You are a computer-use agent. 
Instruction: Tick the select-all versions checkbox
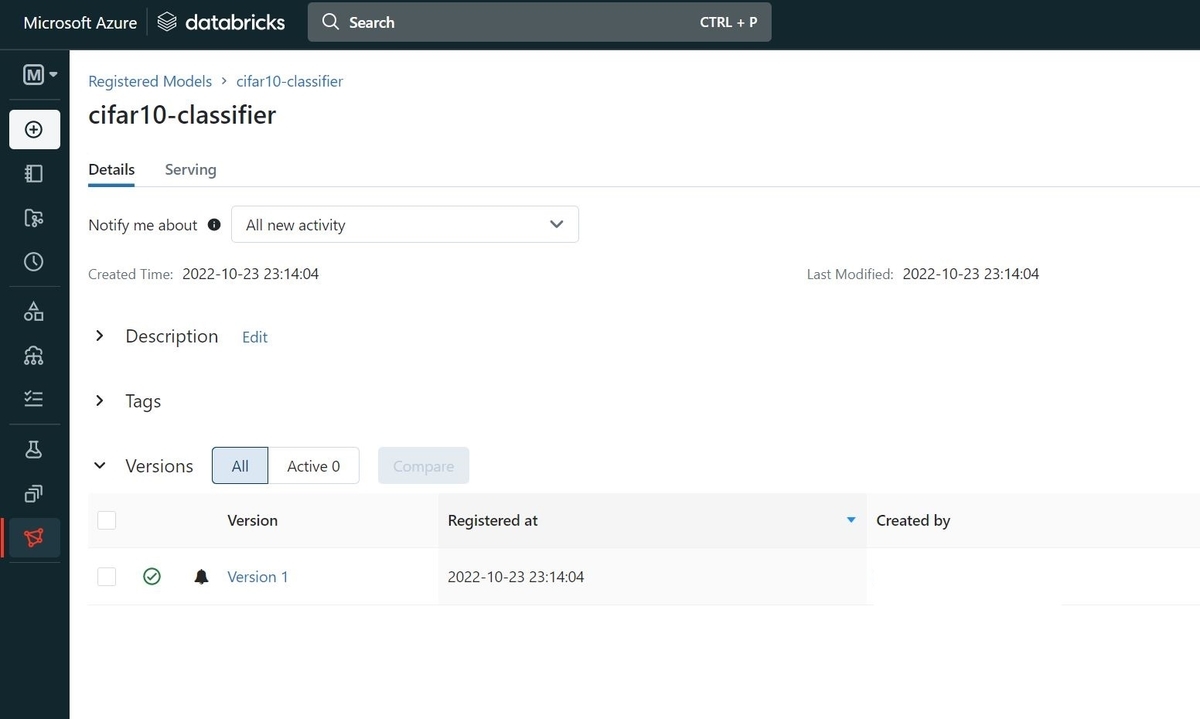tap(107, 520)
